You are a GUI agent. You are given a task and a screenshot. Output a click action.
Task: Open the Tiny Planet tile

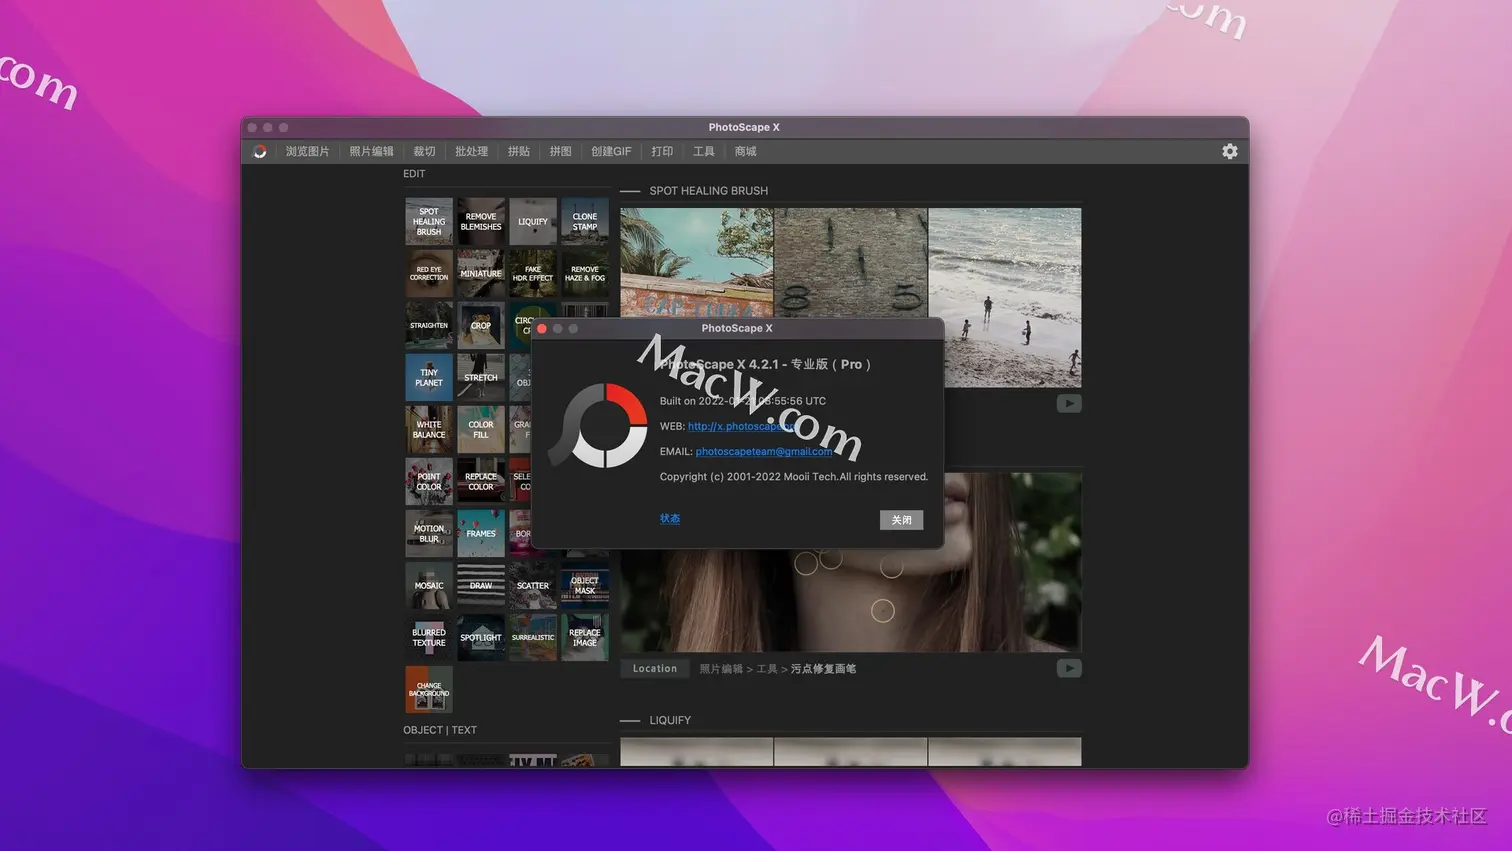(x=429, y=377)
